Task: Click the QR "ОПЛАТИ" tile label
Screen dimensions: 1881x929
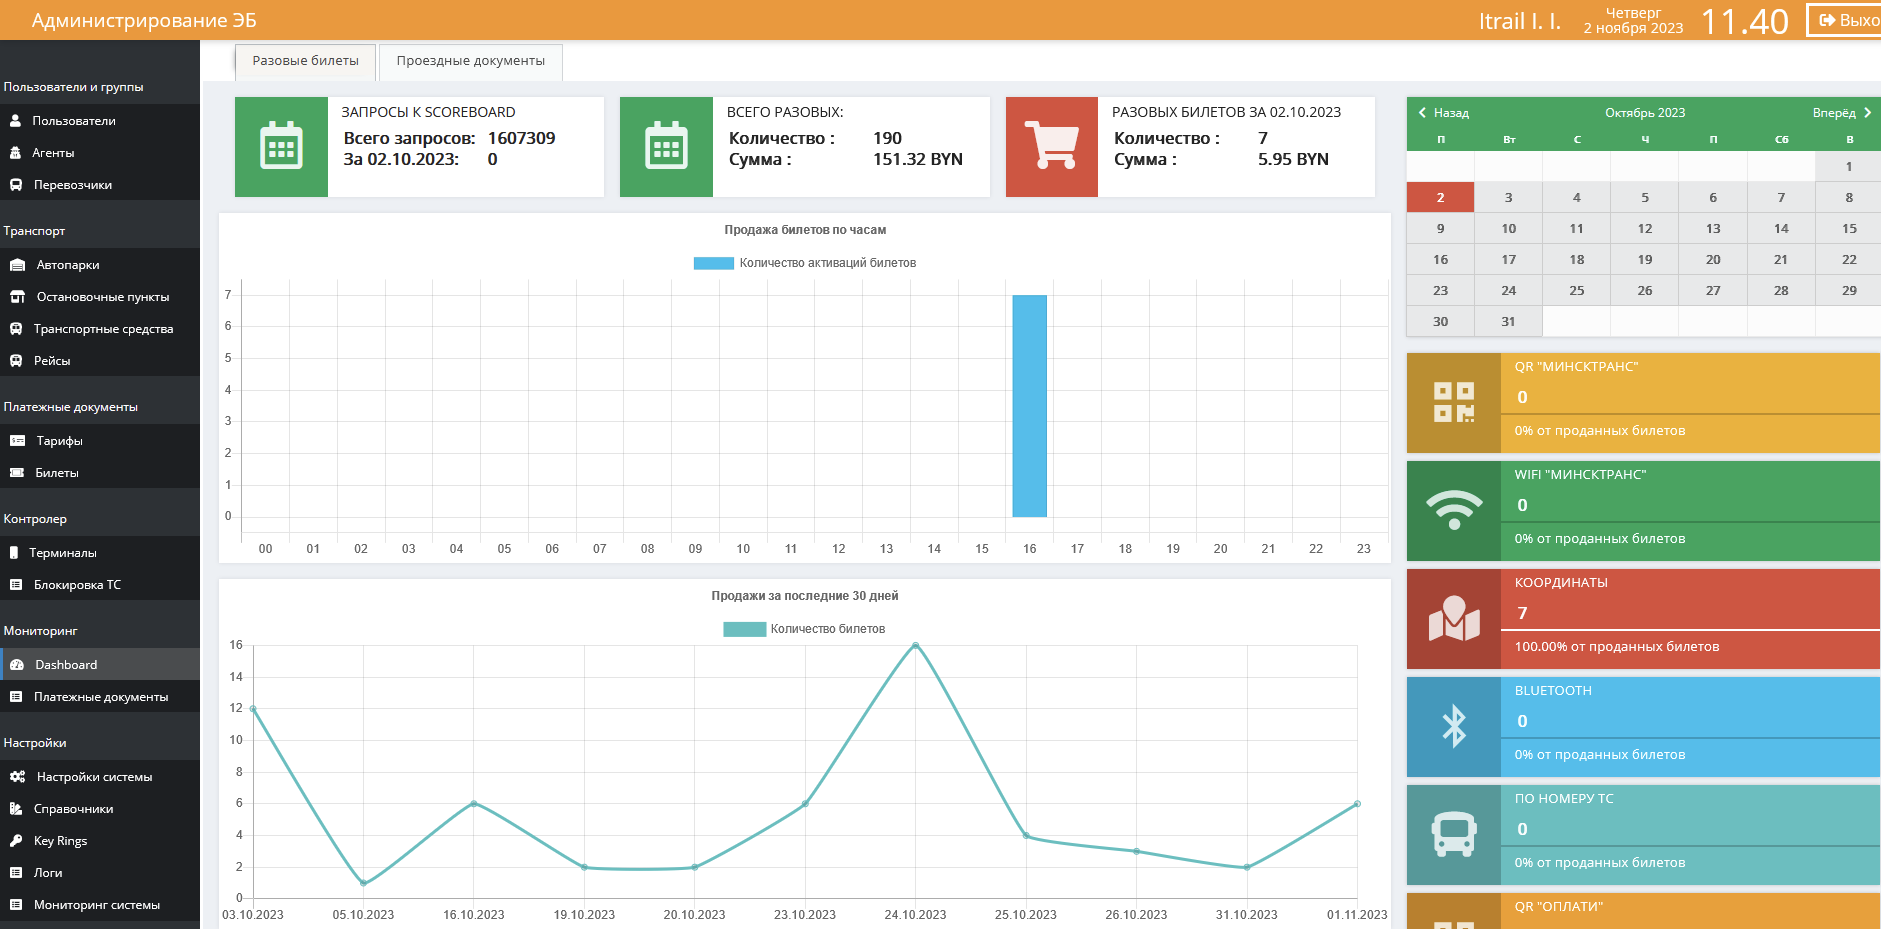Action: click(x=1558, y=907)
